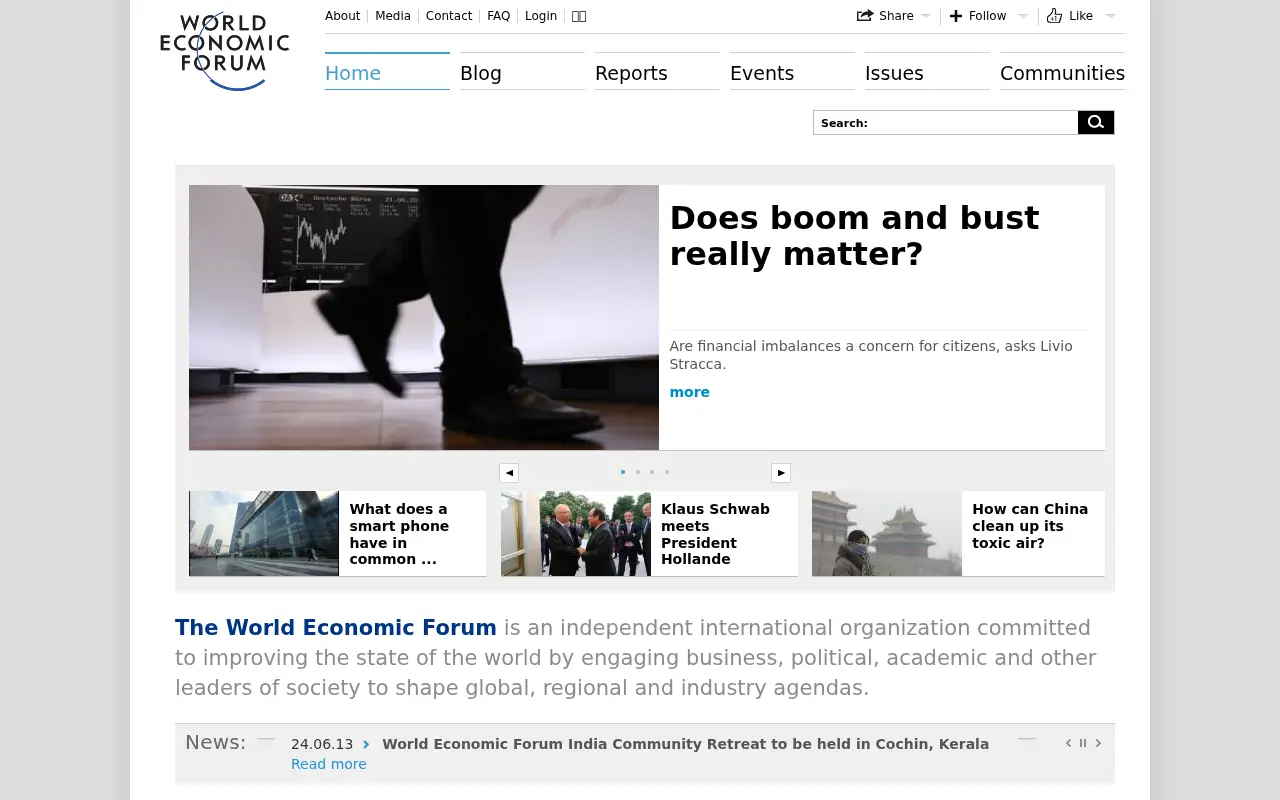Expand the Follow dropdown arrow
This screenshot has height=800, width=1280.
click(1022, 16)
